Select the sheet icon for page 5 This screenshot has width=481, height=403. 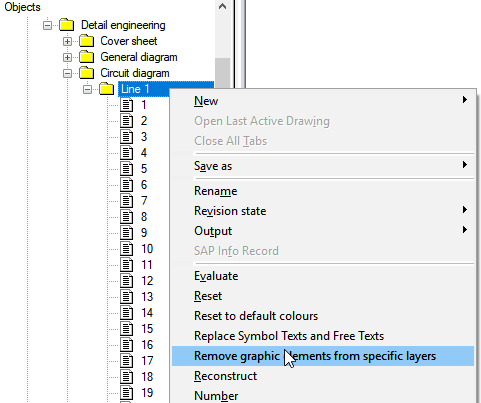point(126,169)
